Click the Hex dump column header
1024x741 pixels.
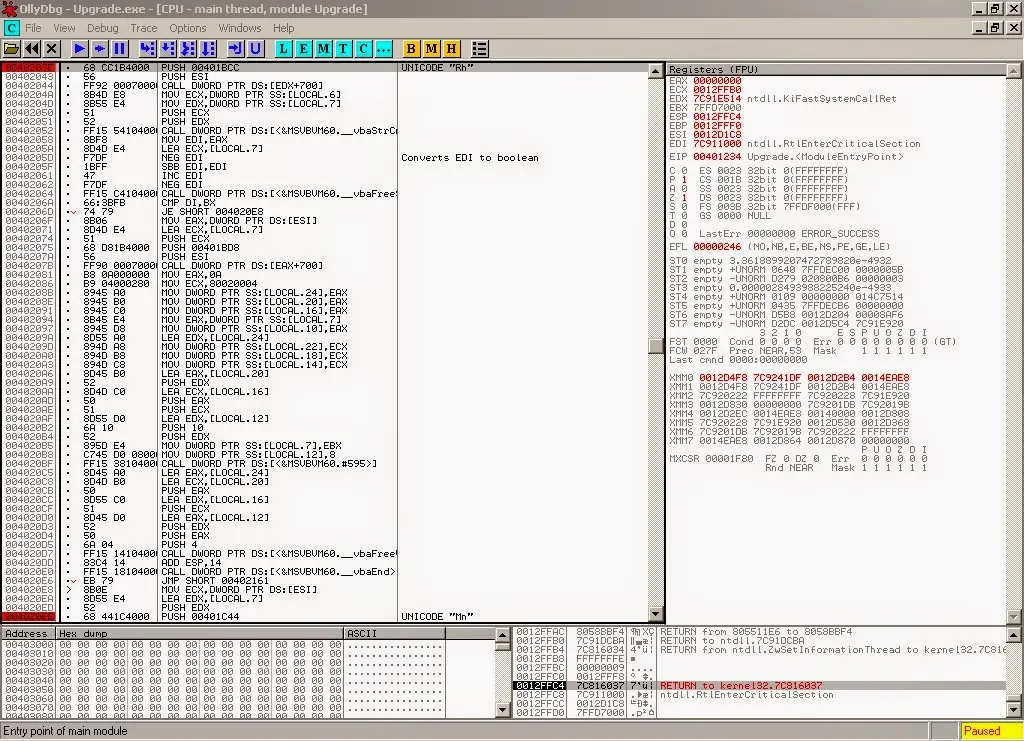point(200,633)
